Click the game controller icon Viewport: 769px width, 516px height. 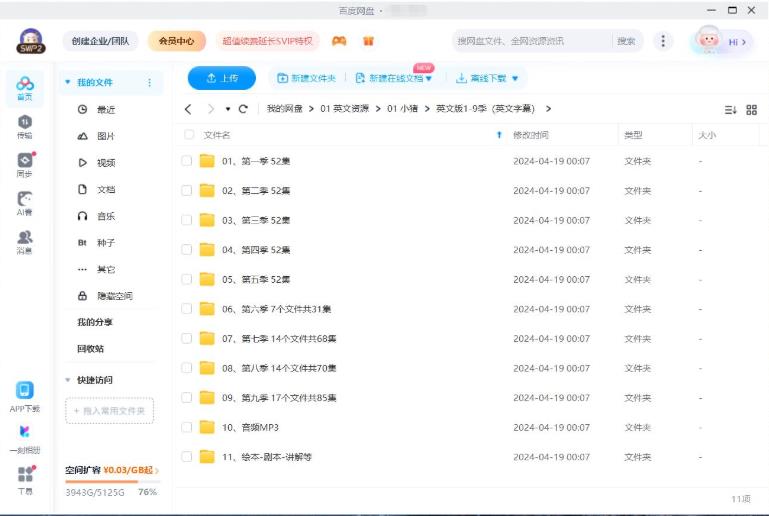tap(339, 41)
